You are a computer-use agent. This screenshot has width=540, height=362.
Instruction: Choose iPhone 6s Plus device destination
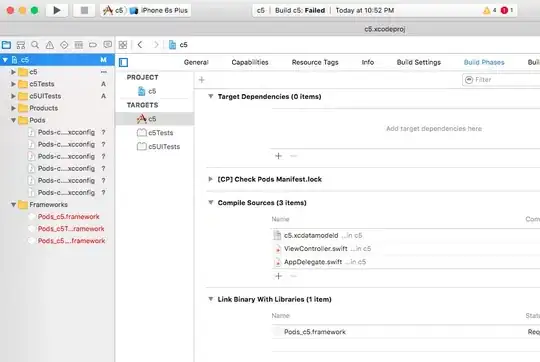159,10
